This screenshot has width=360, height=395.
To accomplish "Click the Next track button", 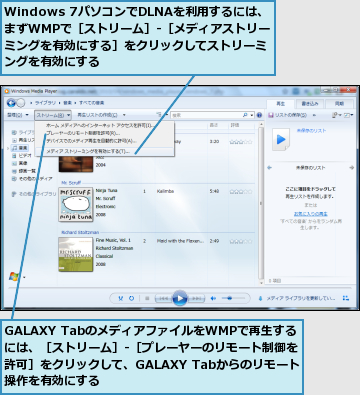I will 197,298.
